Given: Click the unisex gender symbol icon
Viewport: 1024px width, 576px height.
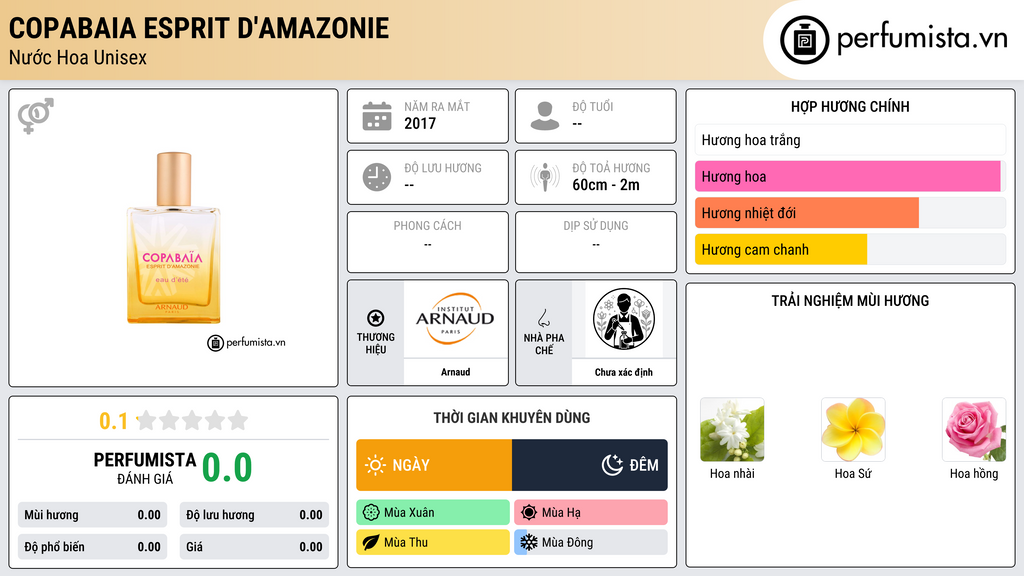Looking at the screenshot, I should pyautogui.click(x=35, y=116).
